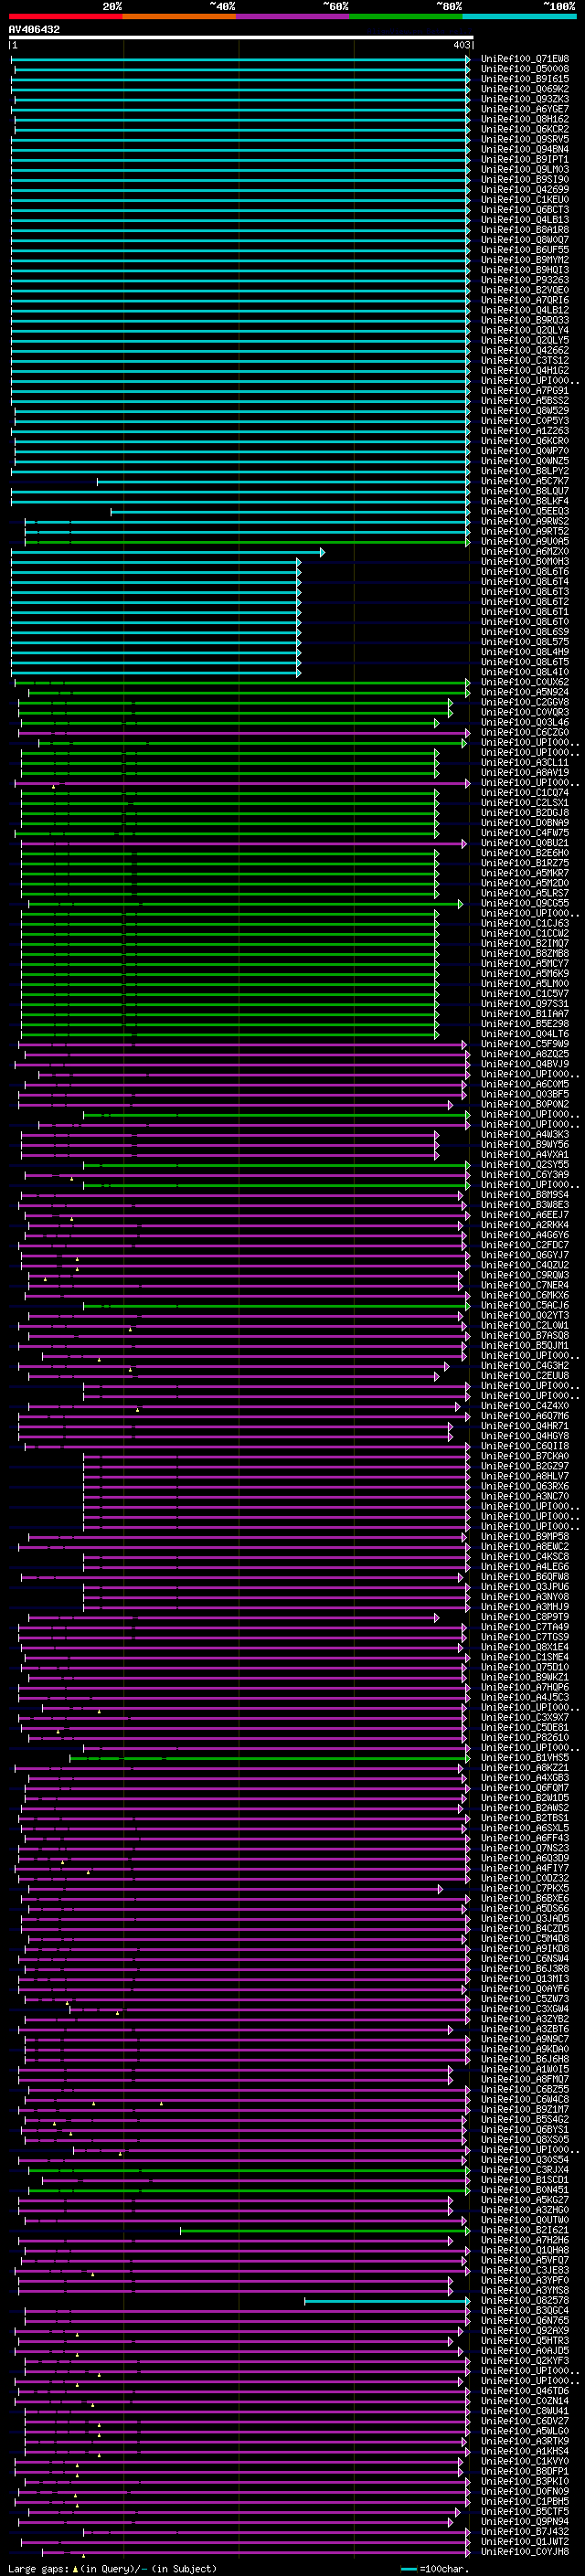Select label UniRef100_C2GGV8
Viewport: 585px width, 2576px height.
pos(525,702)
